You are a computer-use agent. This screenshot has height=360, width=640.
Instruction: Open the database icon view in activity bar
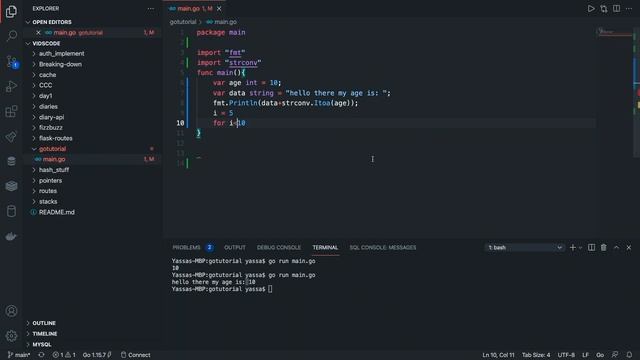(11, 161)
